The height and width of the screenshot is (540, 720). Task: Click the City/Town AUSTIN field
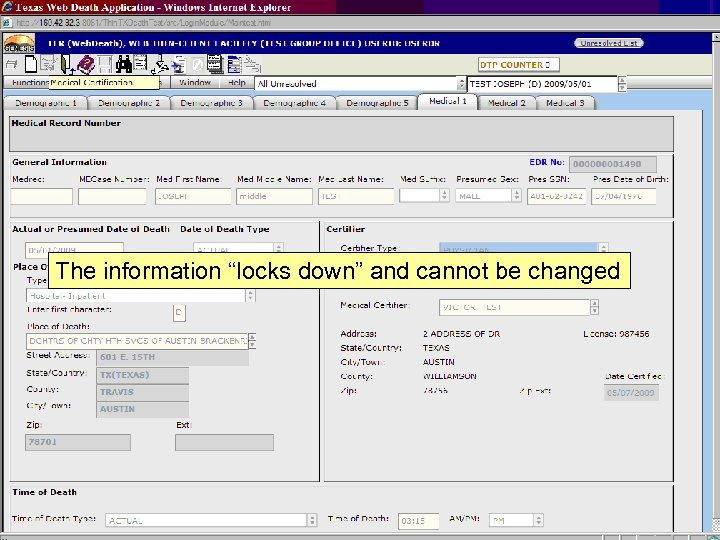(142, 409)
